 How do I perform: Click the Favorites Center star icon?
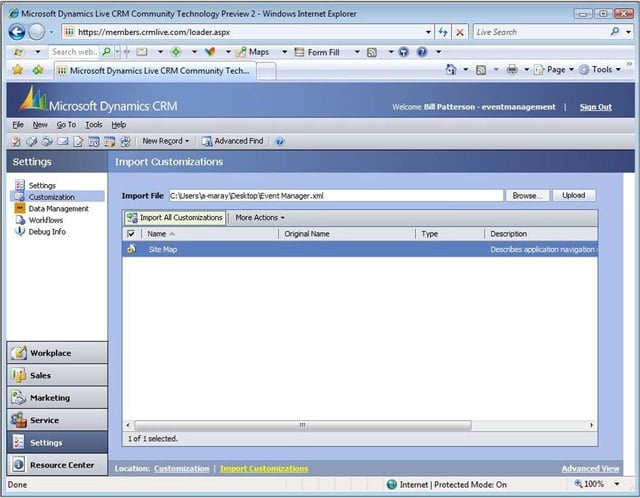coord(18,70)
